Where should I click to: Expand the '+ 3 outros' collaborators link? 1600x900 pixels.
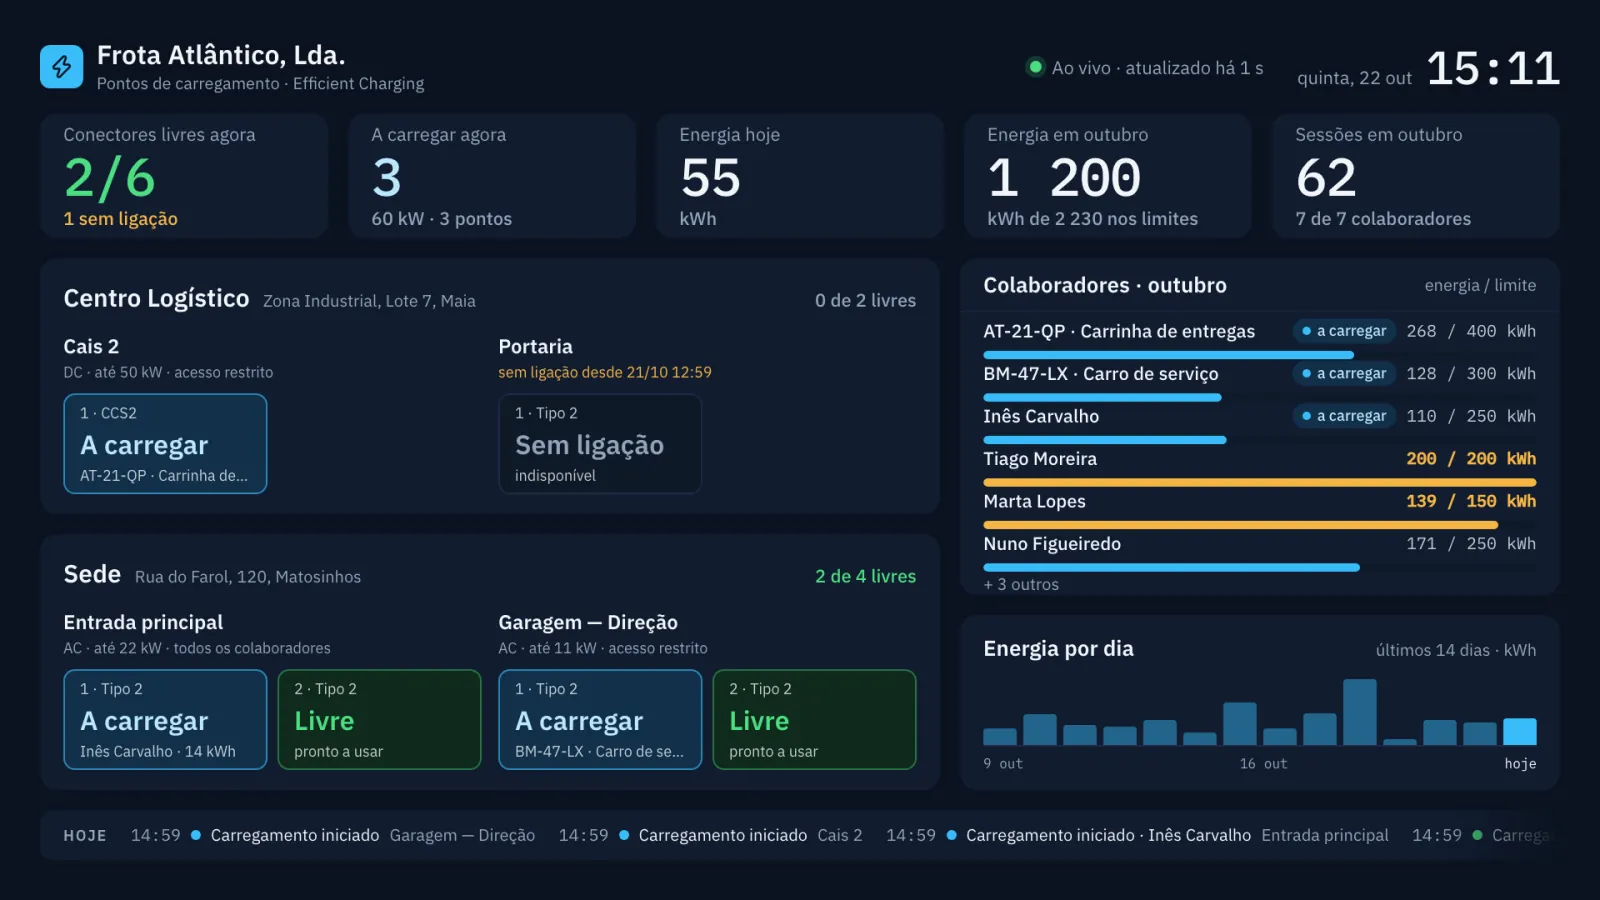(1021, 584)
